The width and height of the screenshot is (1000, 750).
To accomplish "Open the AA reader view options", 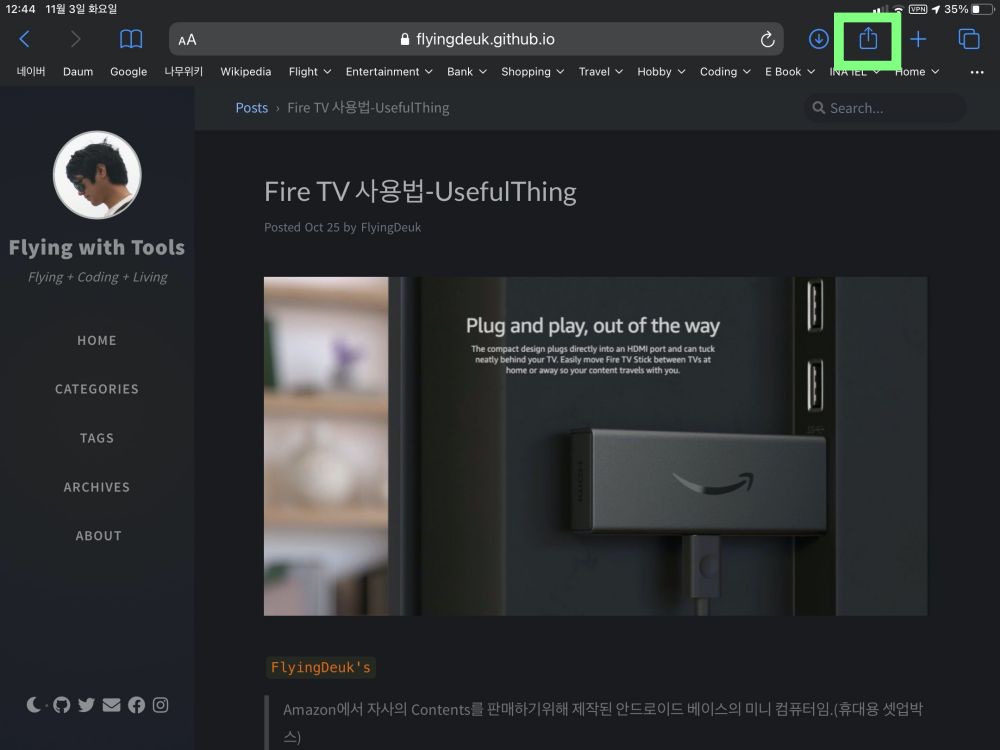I will tap(187, 40).
